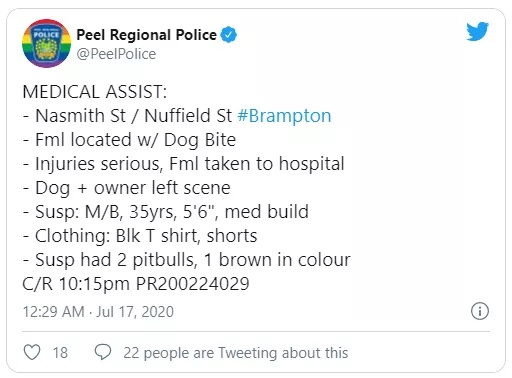Open the reply speech bubble icon
This screenshot has height=378, width=512.
pos(103,352)
